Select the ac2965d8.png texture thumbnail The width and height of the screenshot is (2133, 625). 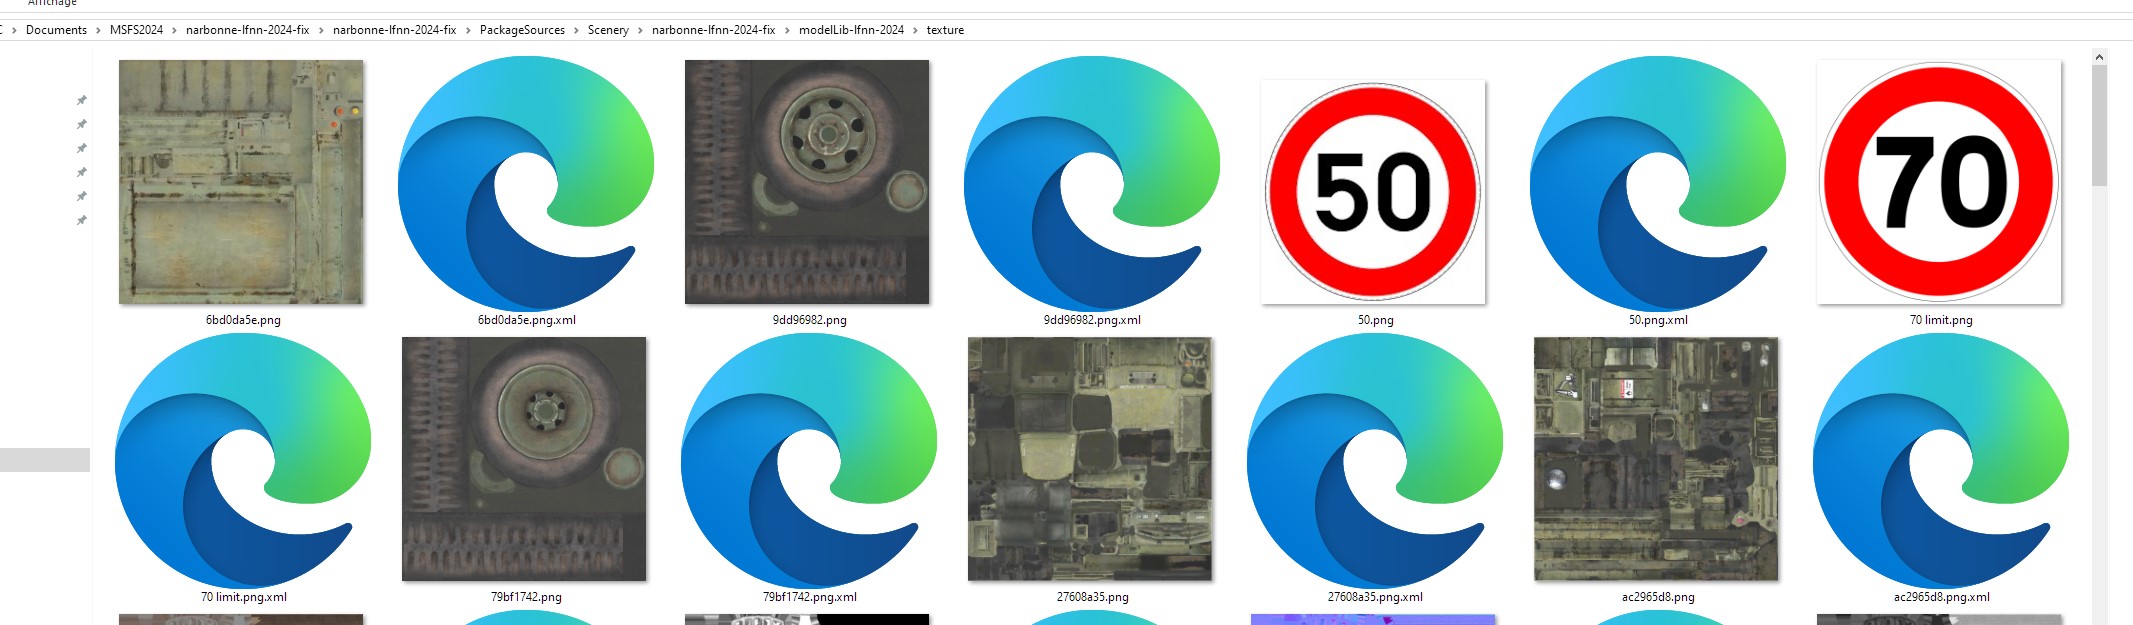[x=1656, y=459]
